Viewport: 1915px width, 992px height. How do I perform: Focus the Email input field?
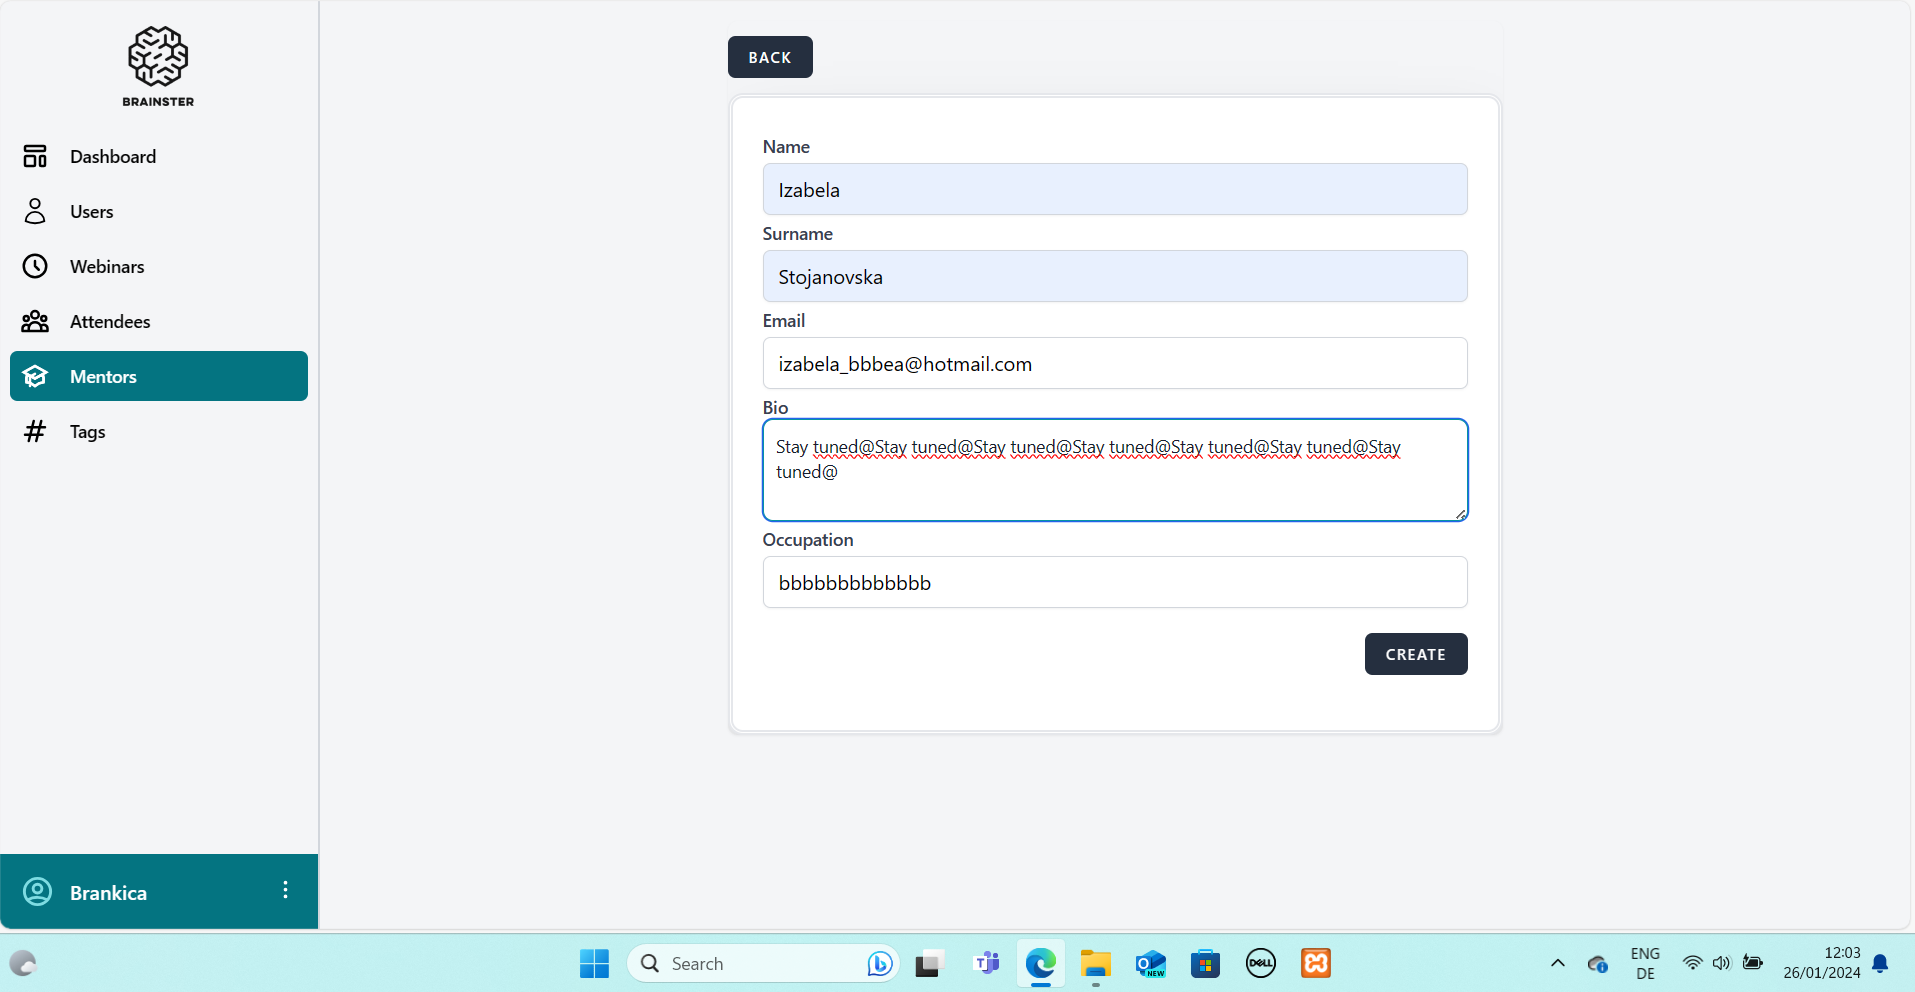point(1114,363)
